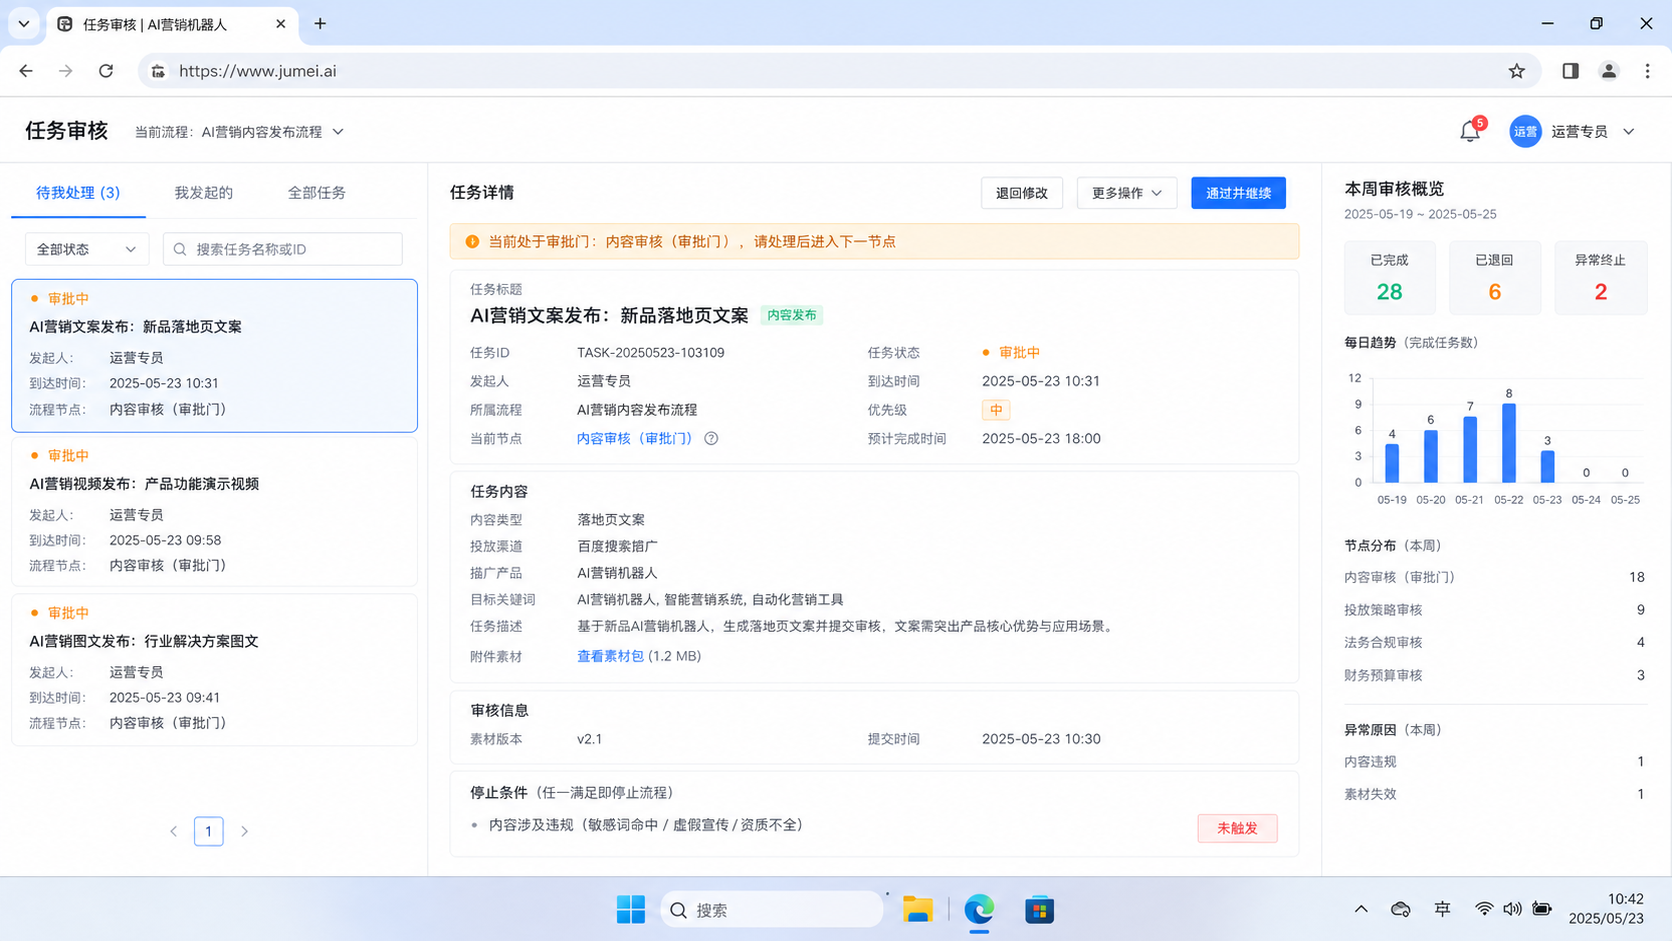
Task: Select task card AI营销图文发布：行业解决方案图文
Action: click(214, 669)
